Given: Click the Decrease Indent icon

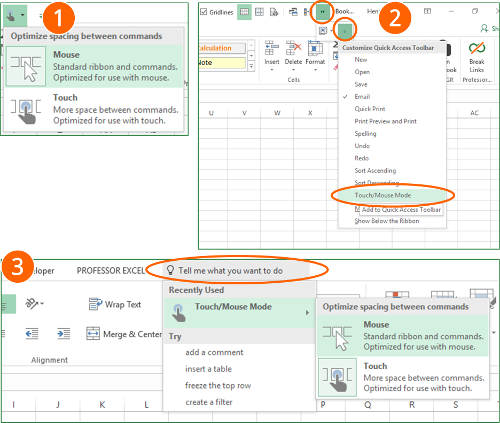Looking at the screenshot, I should click(32, 333).
